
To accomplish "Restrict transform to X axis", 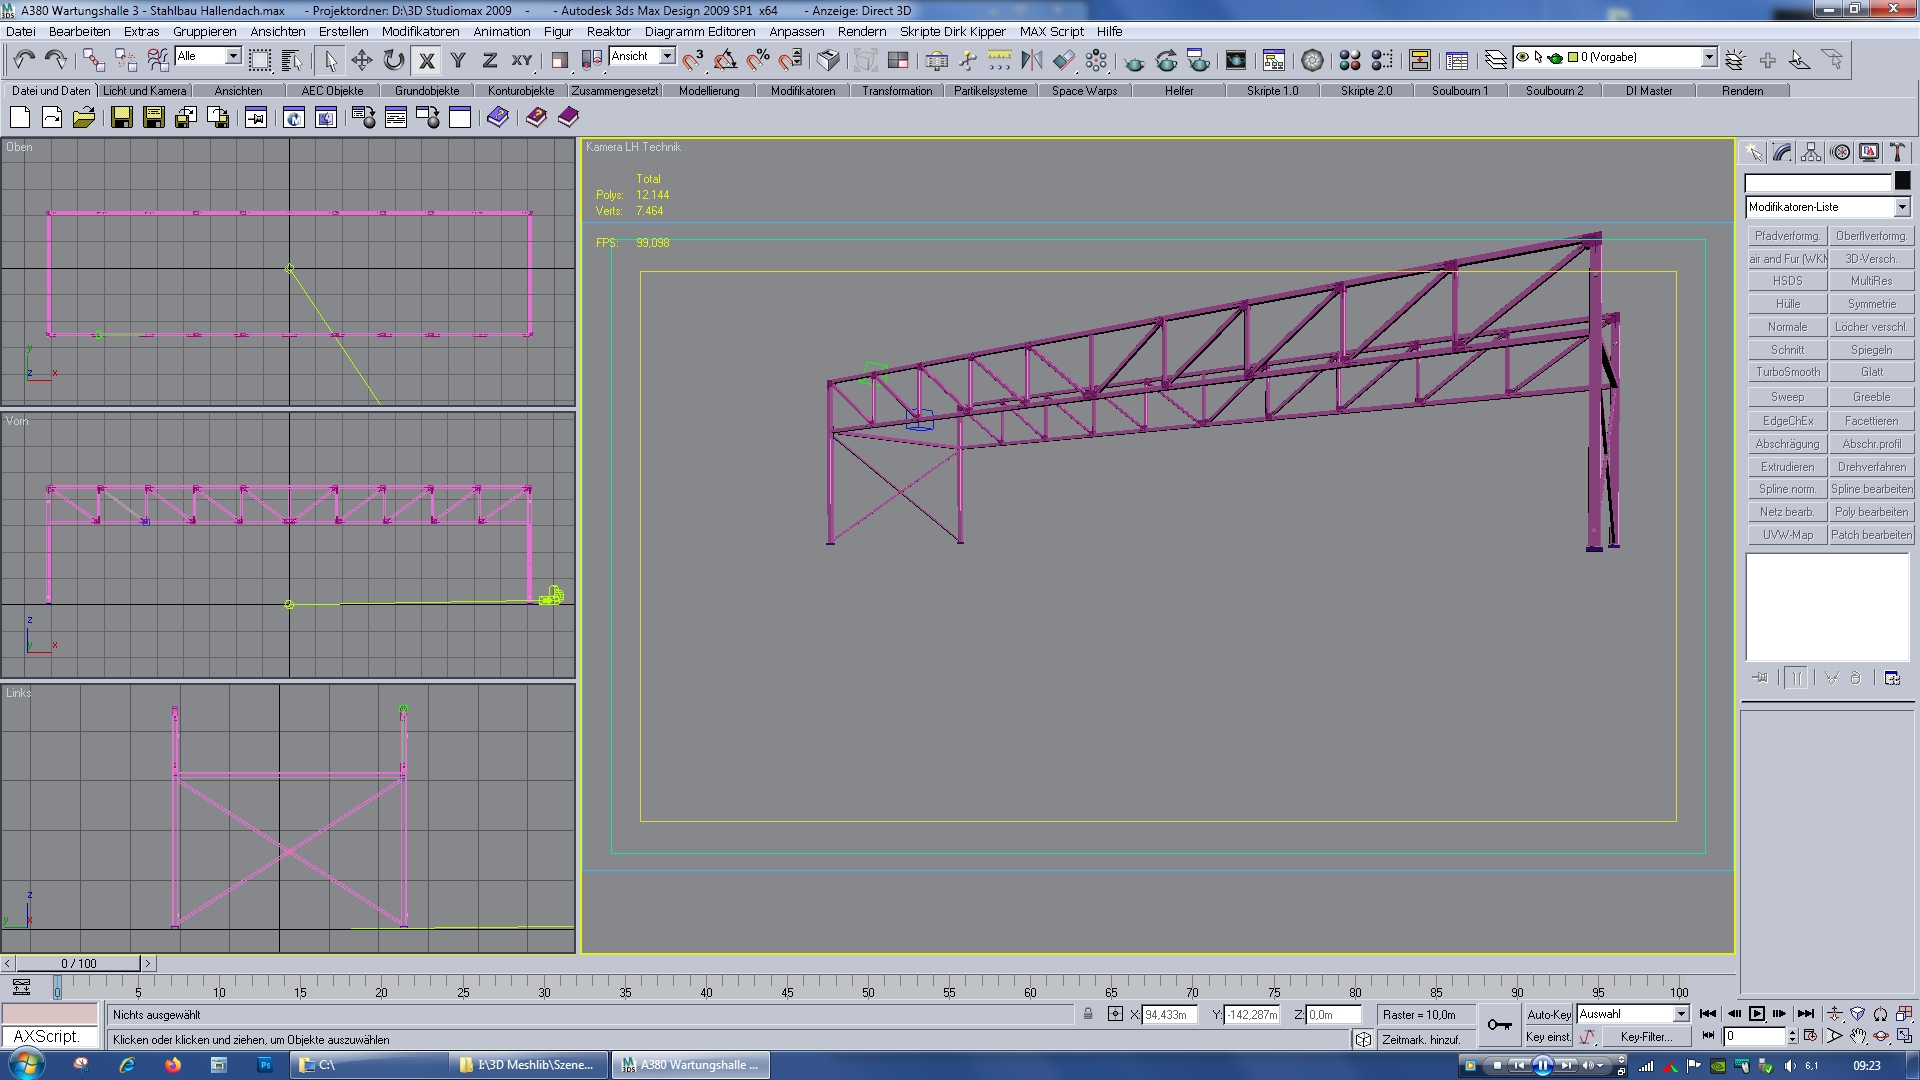I will [x=427, y=60].
